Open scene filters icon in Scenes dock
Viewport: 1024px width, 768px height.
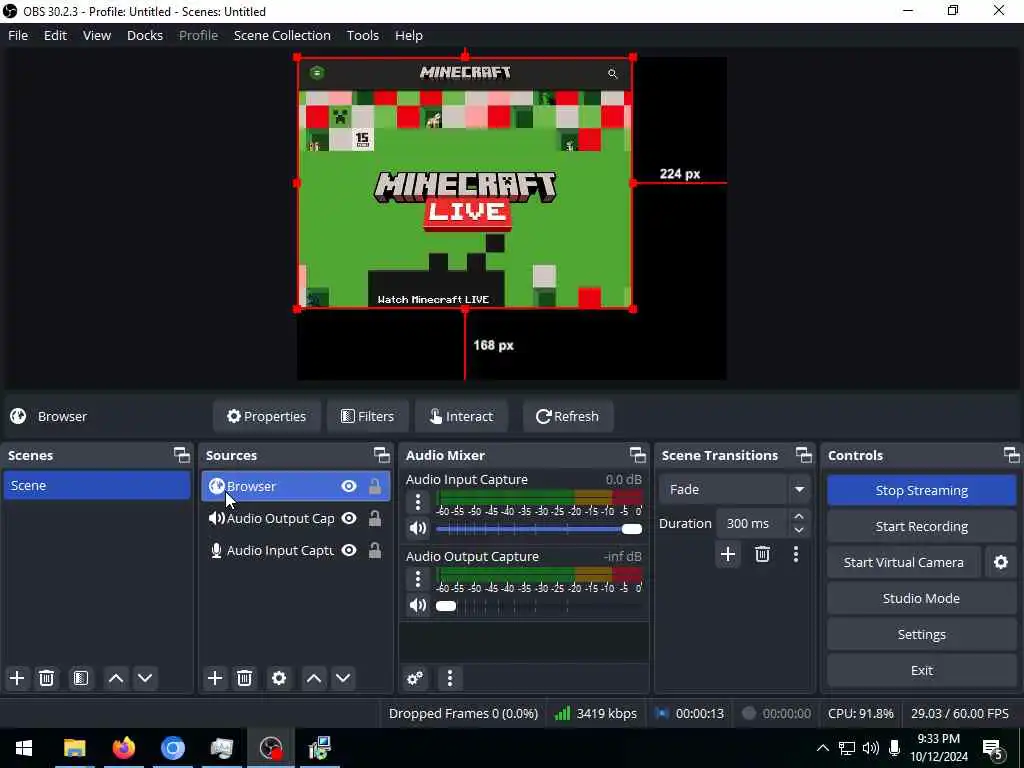80,678
